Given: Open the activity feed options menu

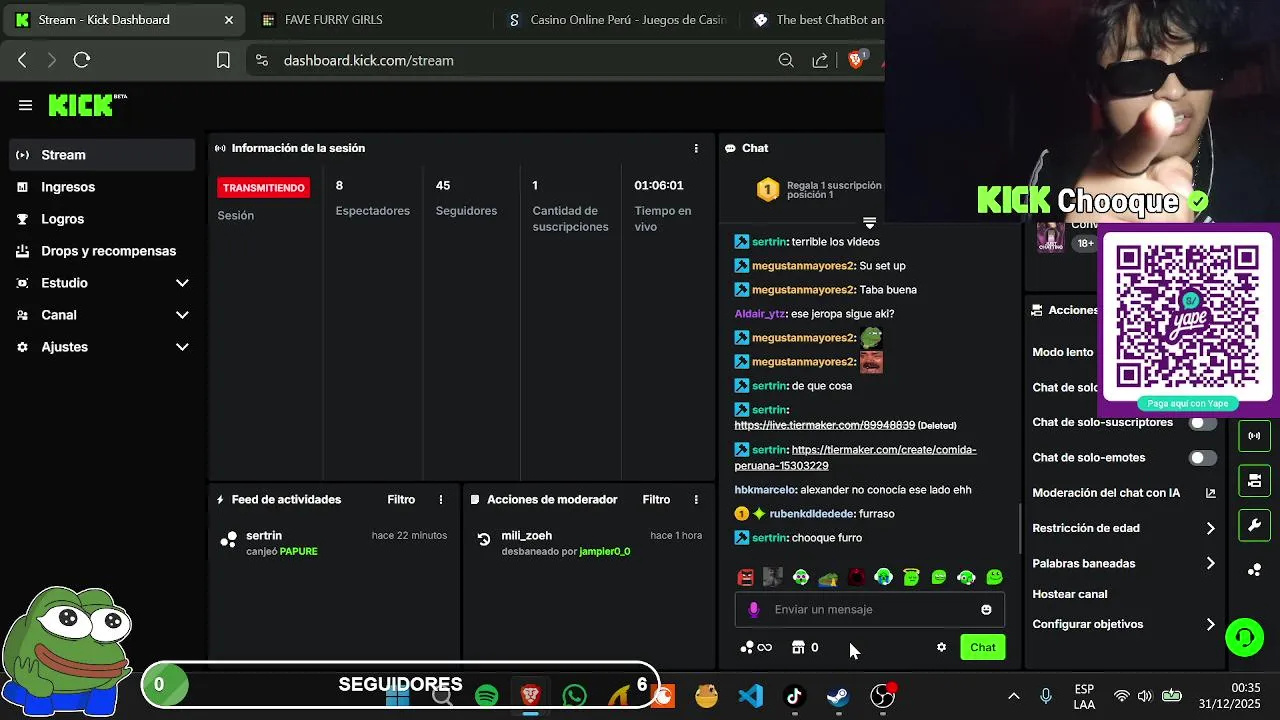Looking at the screenshot, I should (441, 500).
